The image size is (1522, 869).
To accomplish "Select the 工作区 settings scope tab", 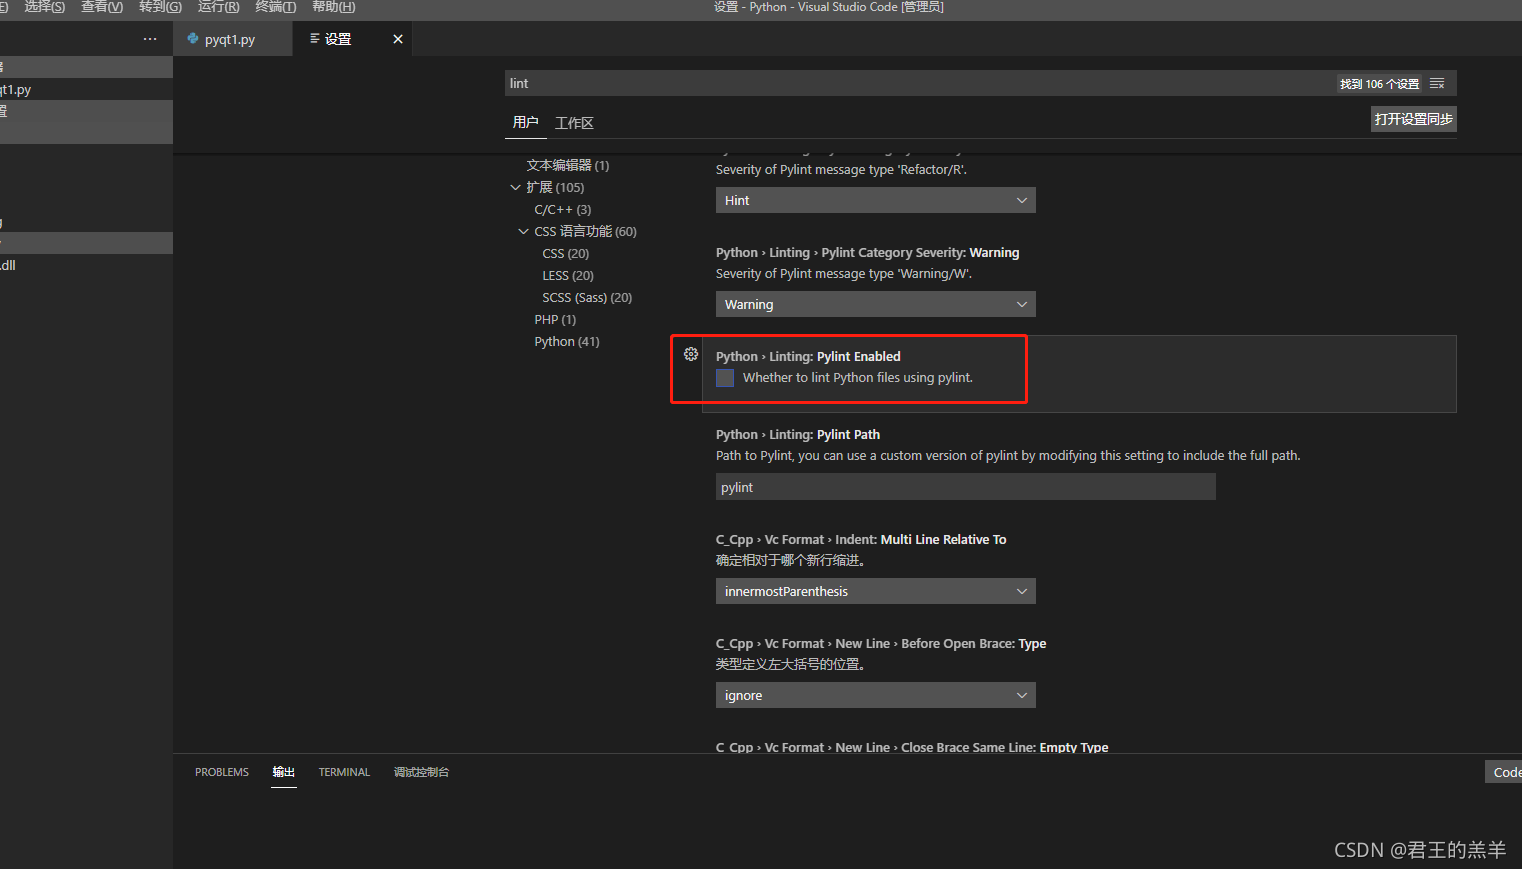I will [x=574, y=123].
